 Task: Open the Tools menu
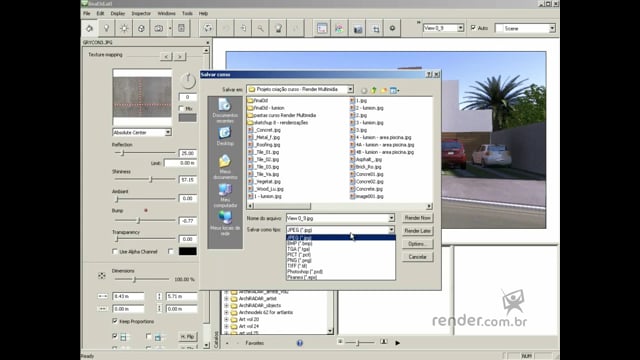coord(187,13)
